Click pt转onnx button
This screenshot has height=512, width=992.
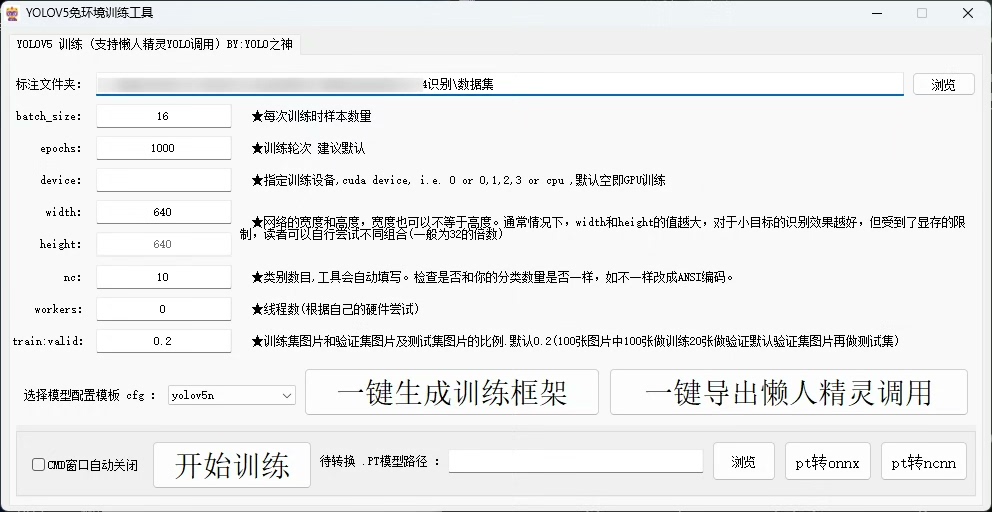coord(828,462)
